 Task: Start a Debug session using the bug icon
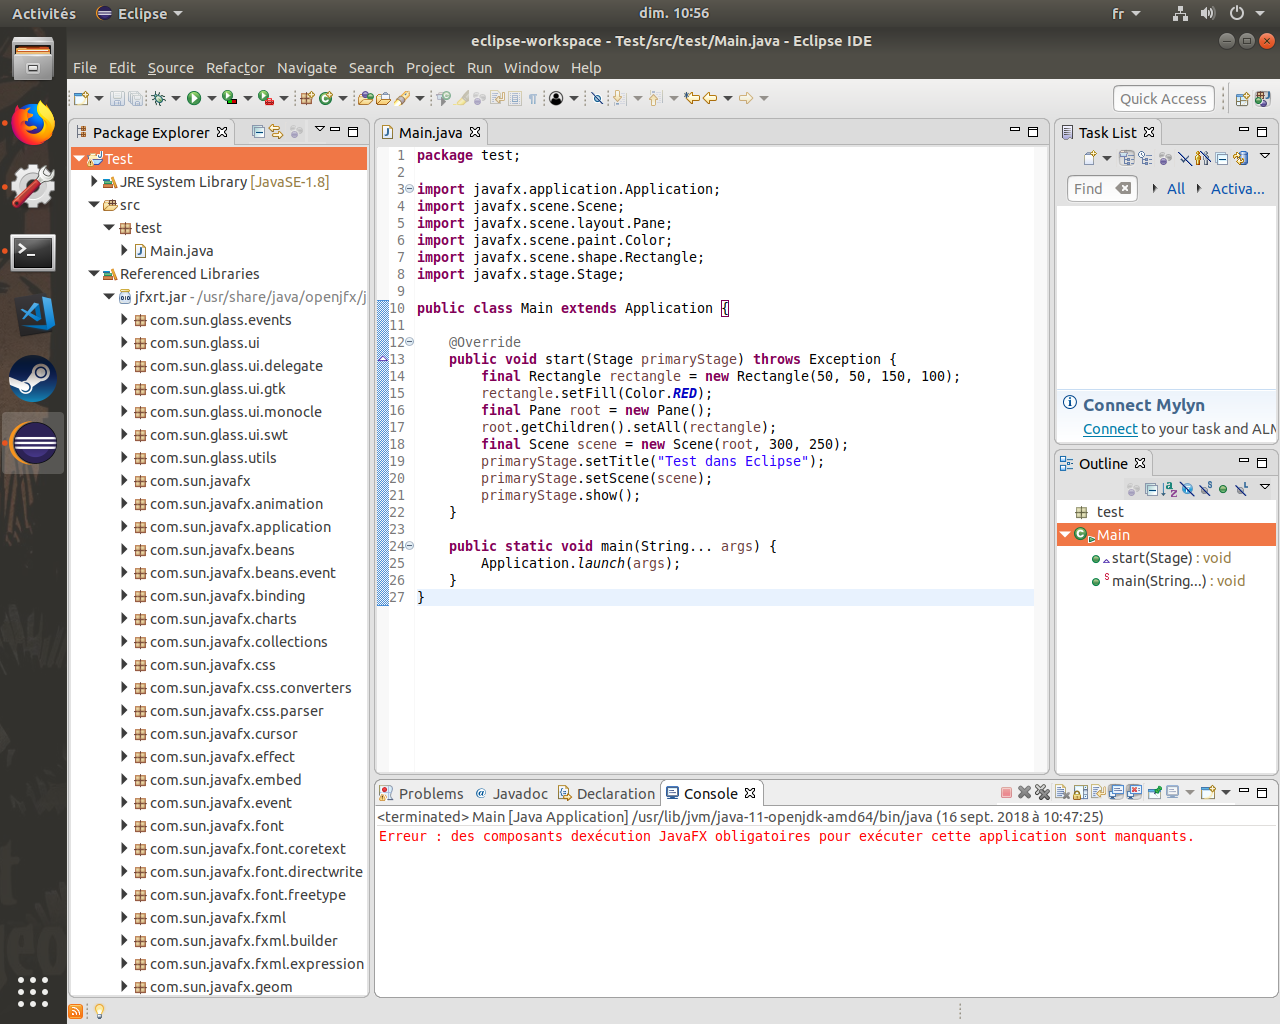159,97
